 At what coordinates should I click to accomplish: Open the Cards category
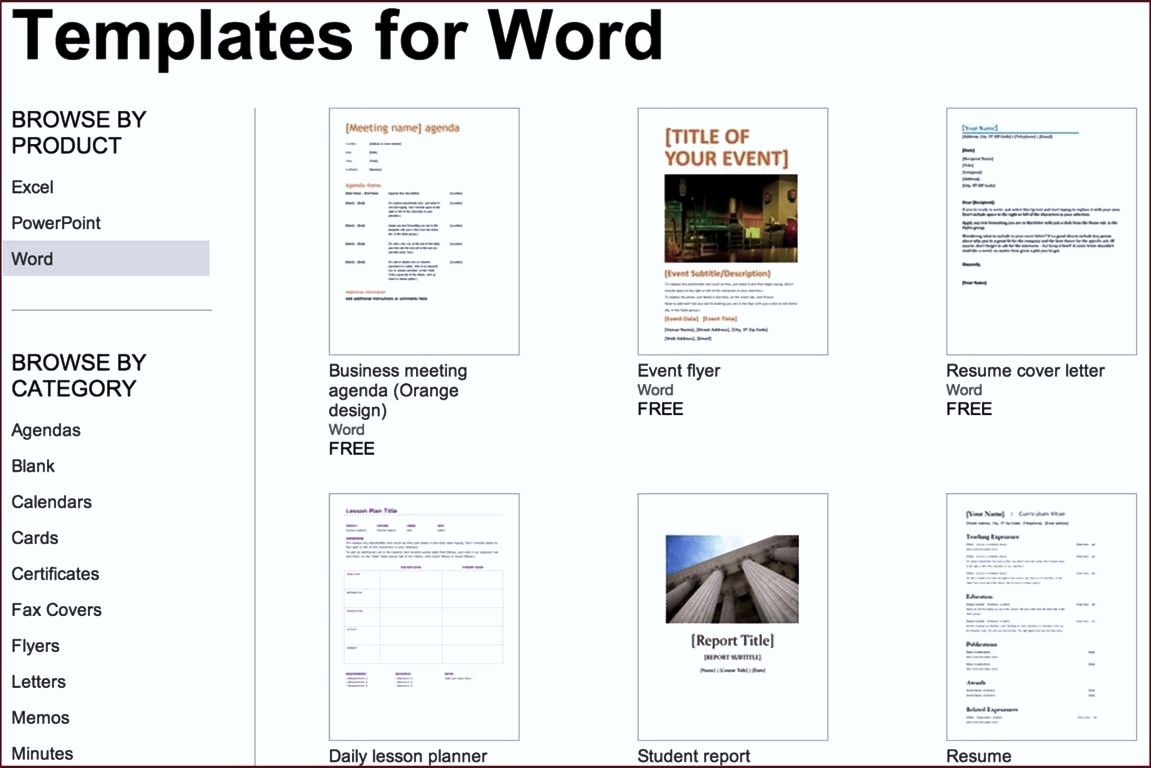[35, 538]
